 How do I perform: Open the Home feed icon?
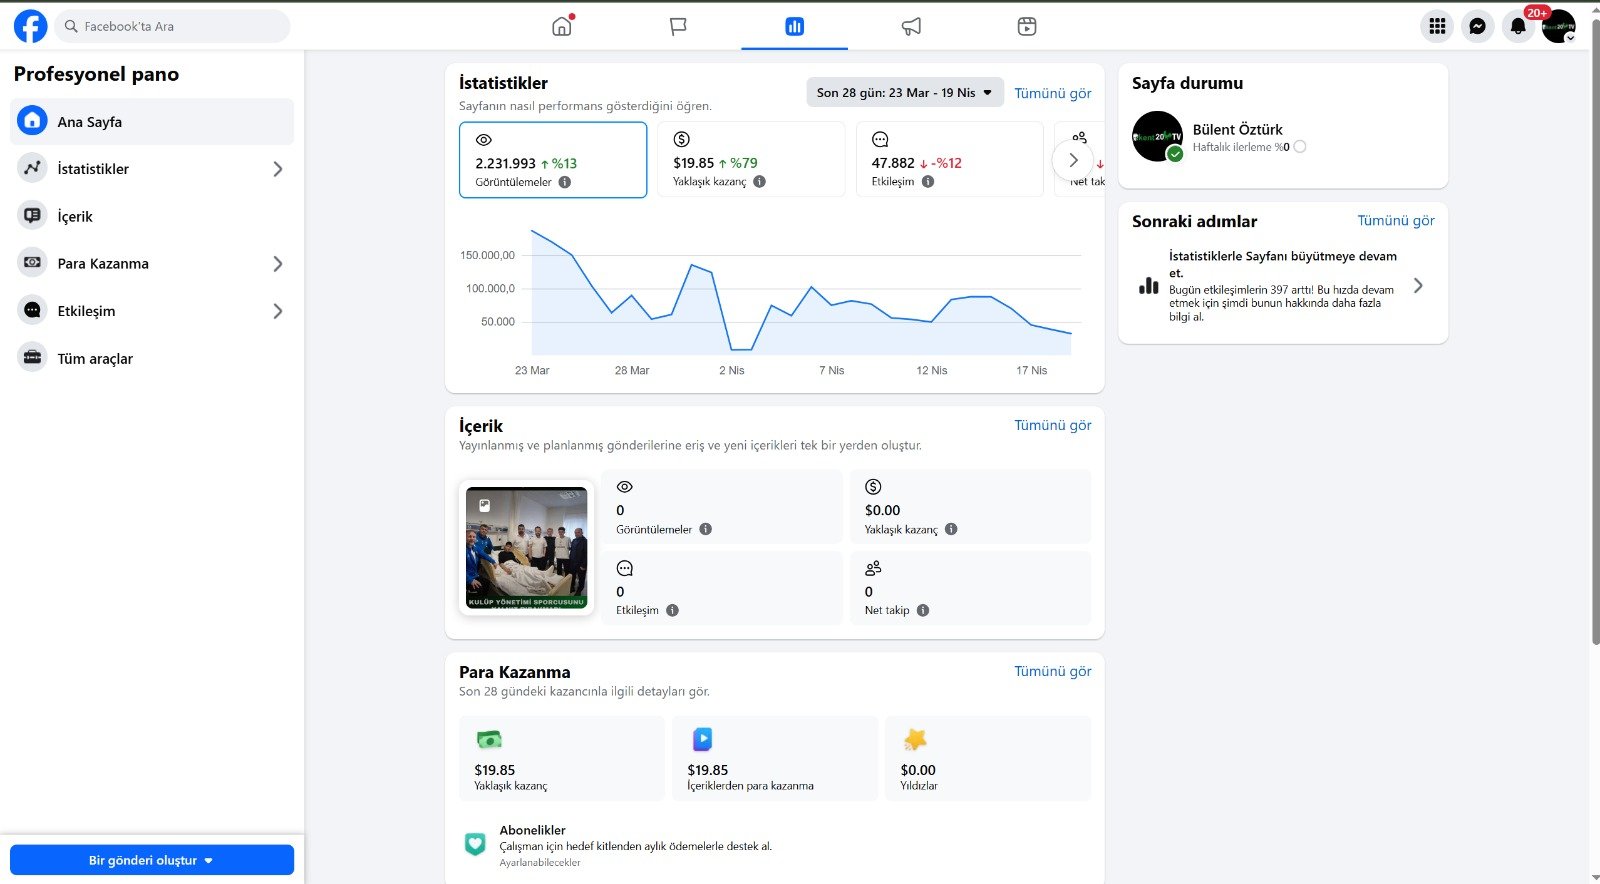pyautogui.click(x=562, y=26)
